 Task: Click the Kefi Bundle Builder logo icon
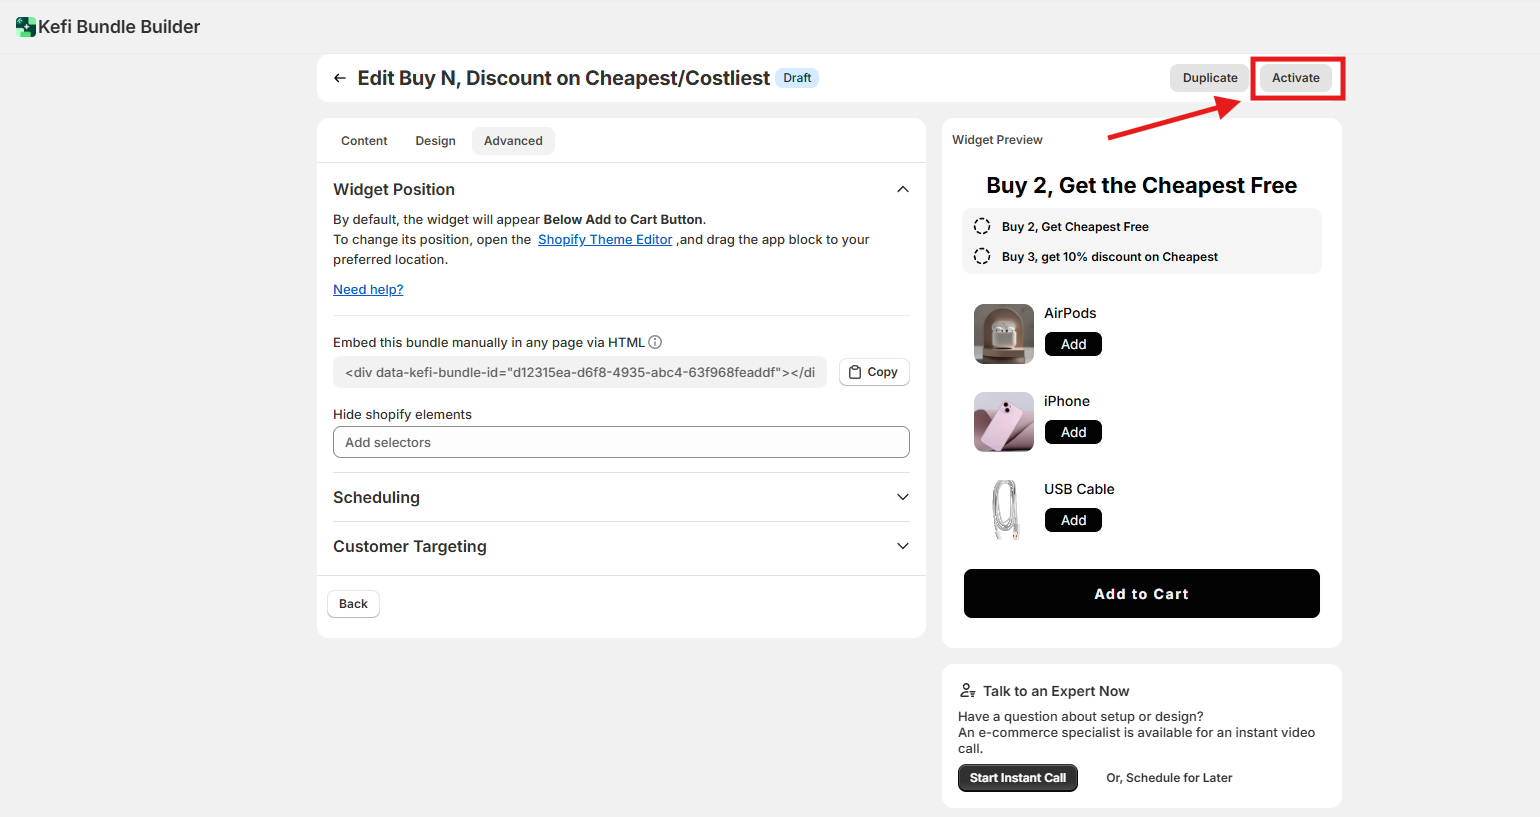26,27
